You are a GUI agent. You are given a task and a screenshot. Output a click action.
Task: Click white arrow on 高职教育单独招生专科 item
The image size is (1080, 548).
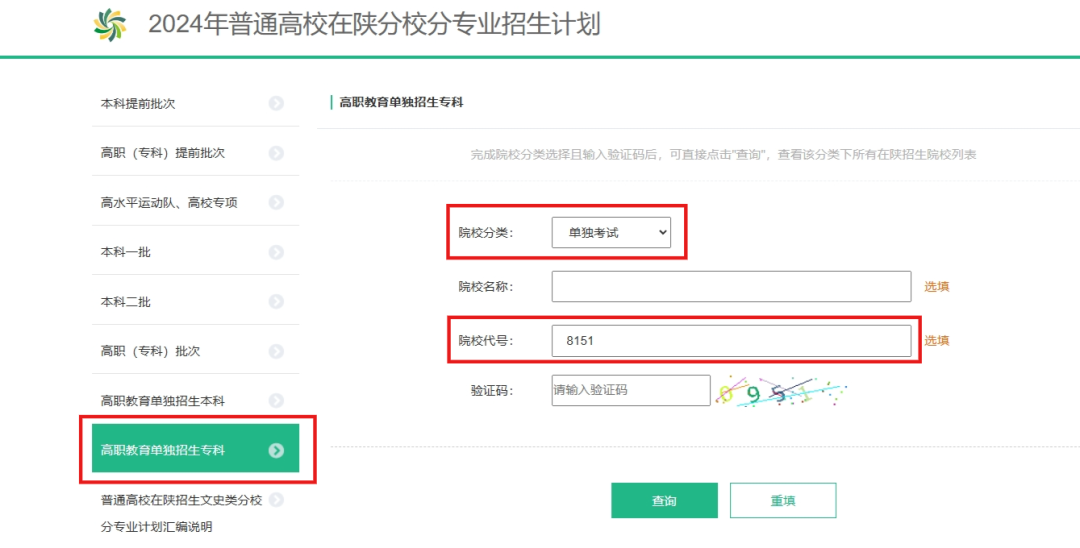[x=276, y=450]
